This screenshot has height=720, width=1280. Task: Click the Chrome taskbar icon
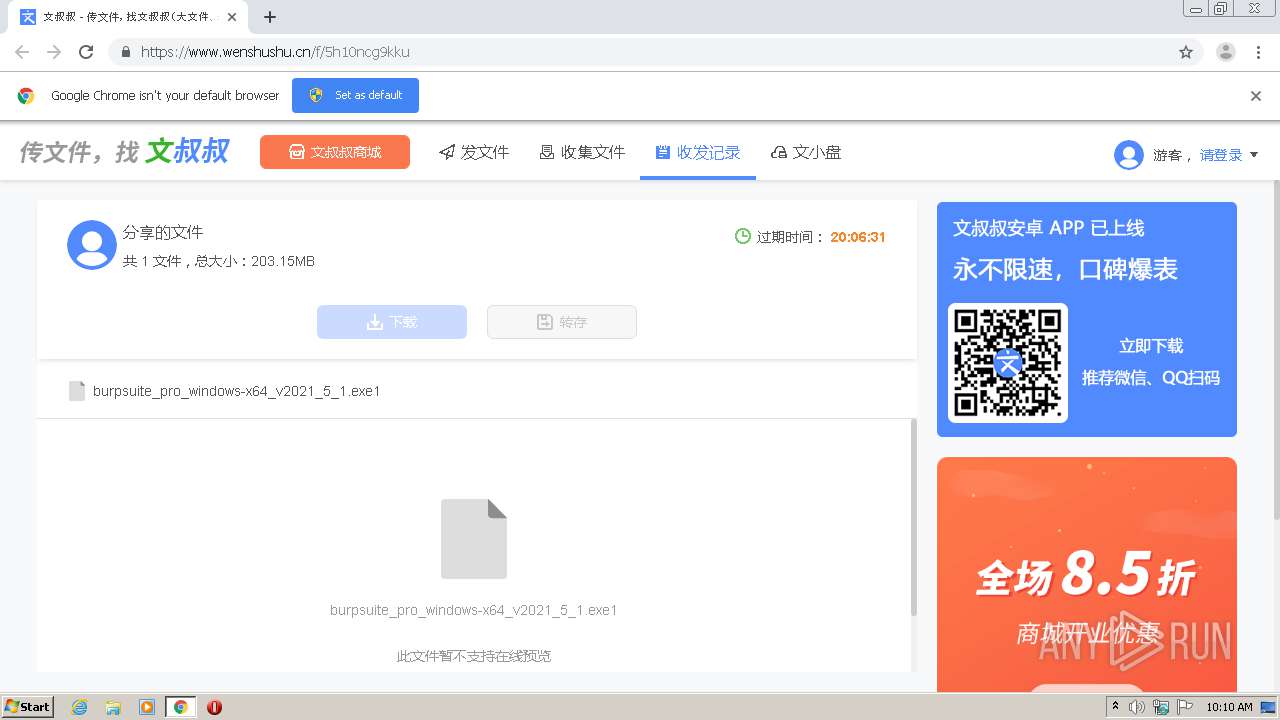click(180, 707)
